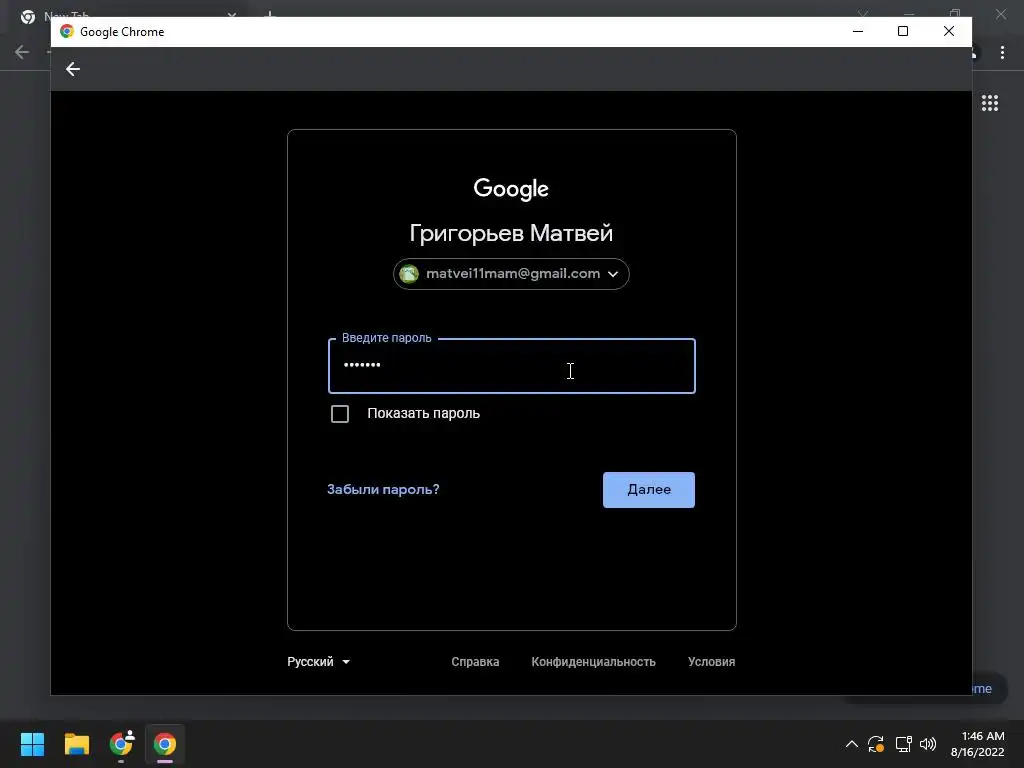The width and height of the screenshot is (1024, 768).
Task: Expand the account switcher chevron
Action: (613, 274)
